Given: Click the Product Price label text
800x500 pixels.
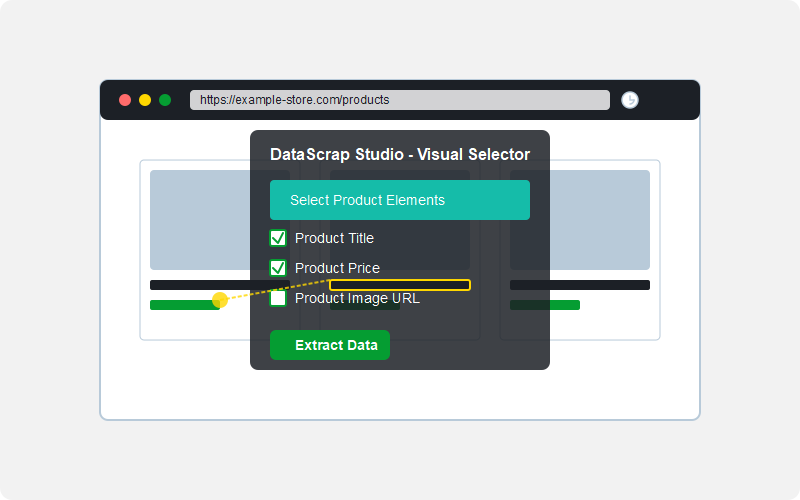Looking at the screenshot, I should click(x=337, y=268).
